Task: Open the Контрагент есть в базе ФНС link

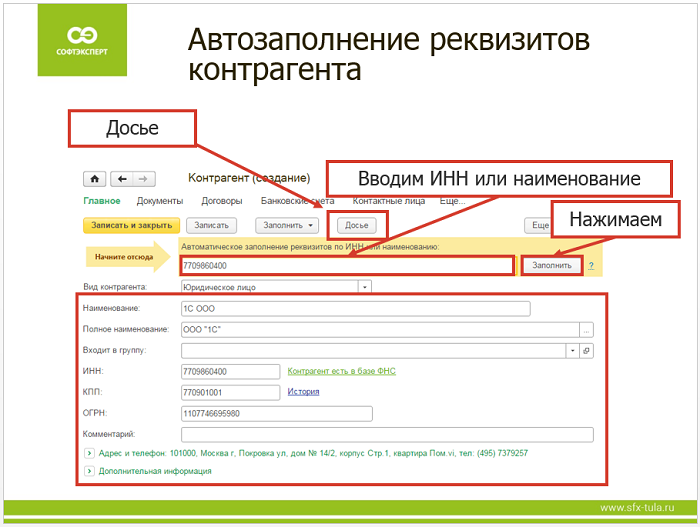Action: pos(342,371)
